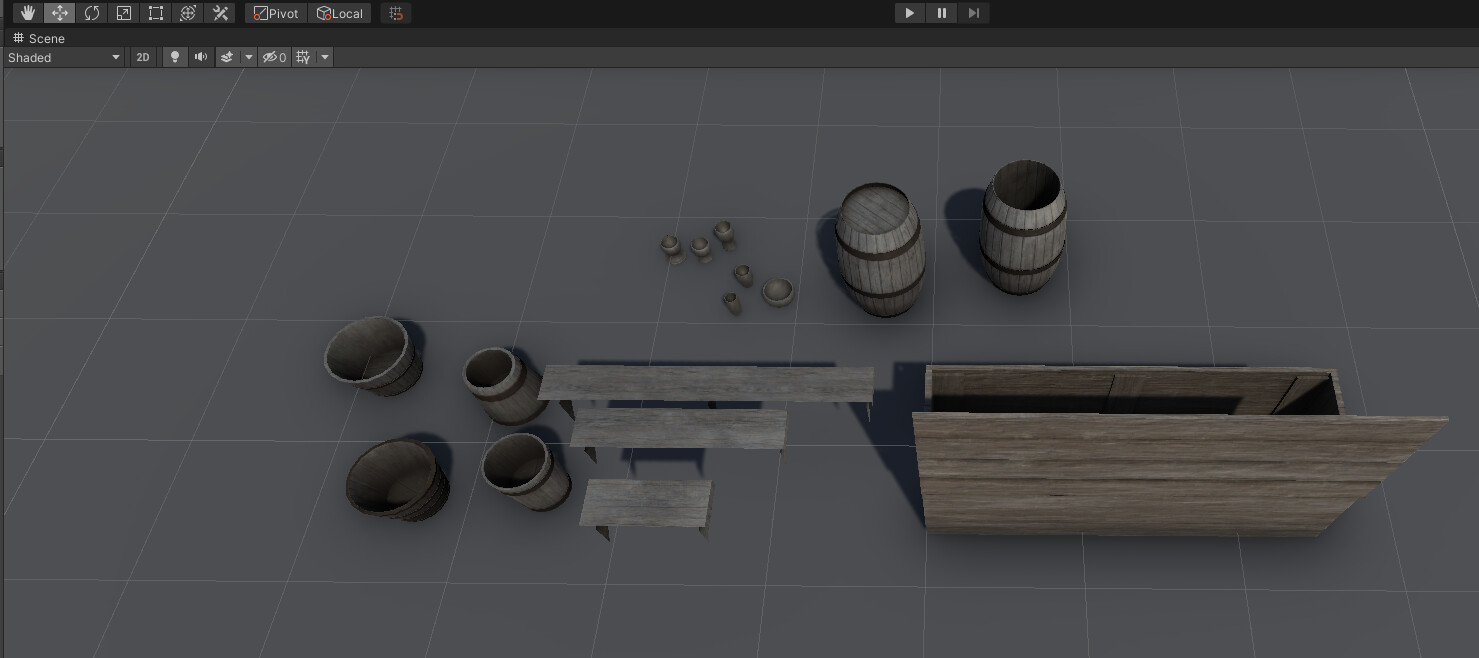Click the grid snapping toggle icon
This screenshot has width=1479, height=658.
tap(395, 13)
